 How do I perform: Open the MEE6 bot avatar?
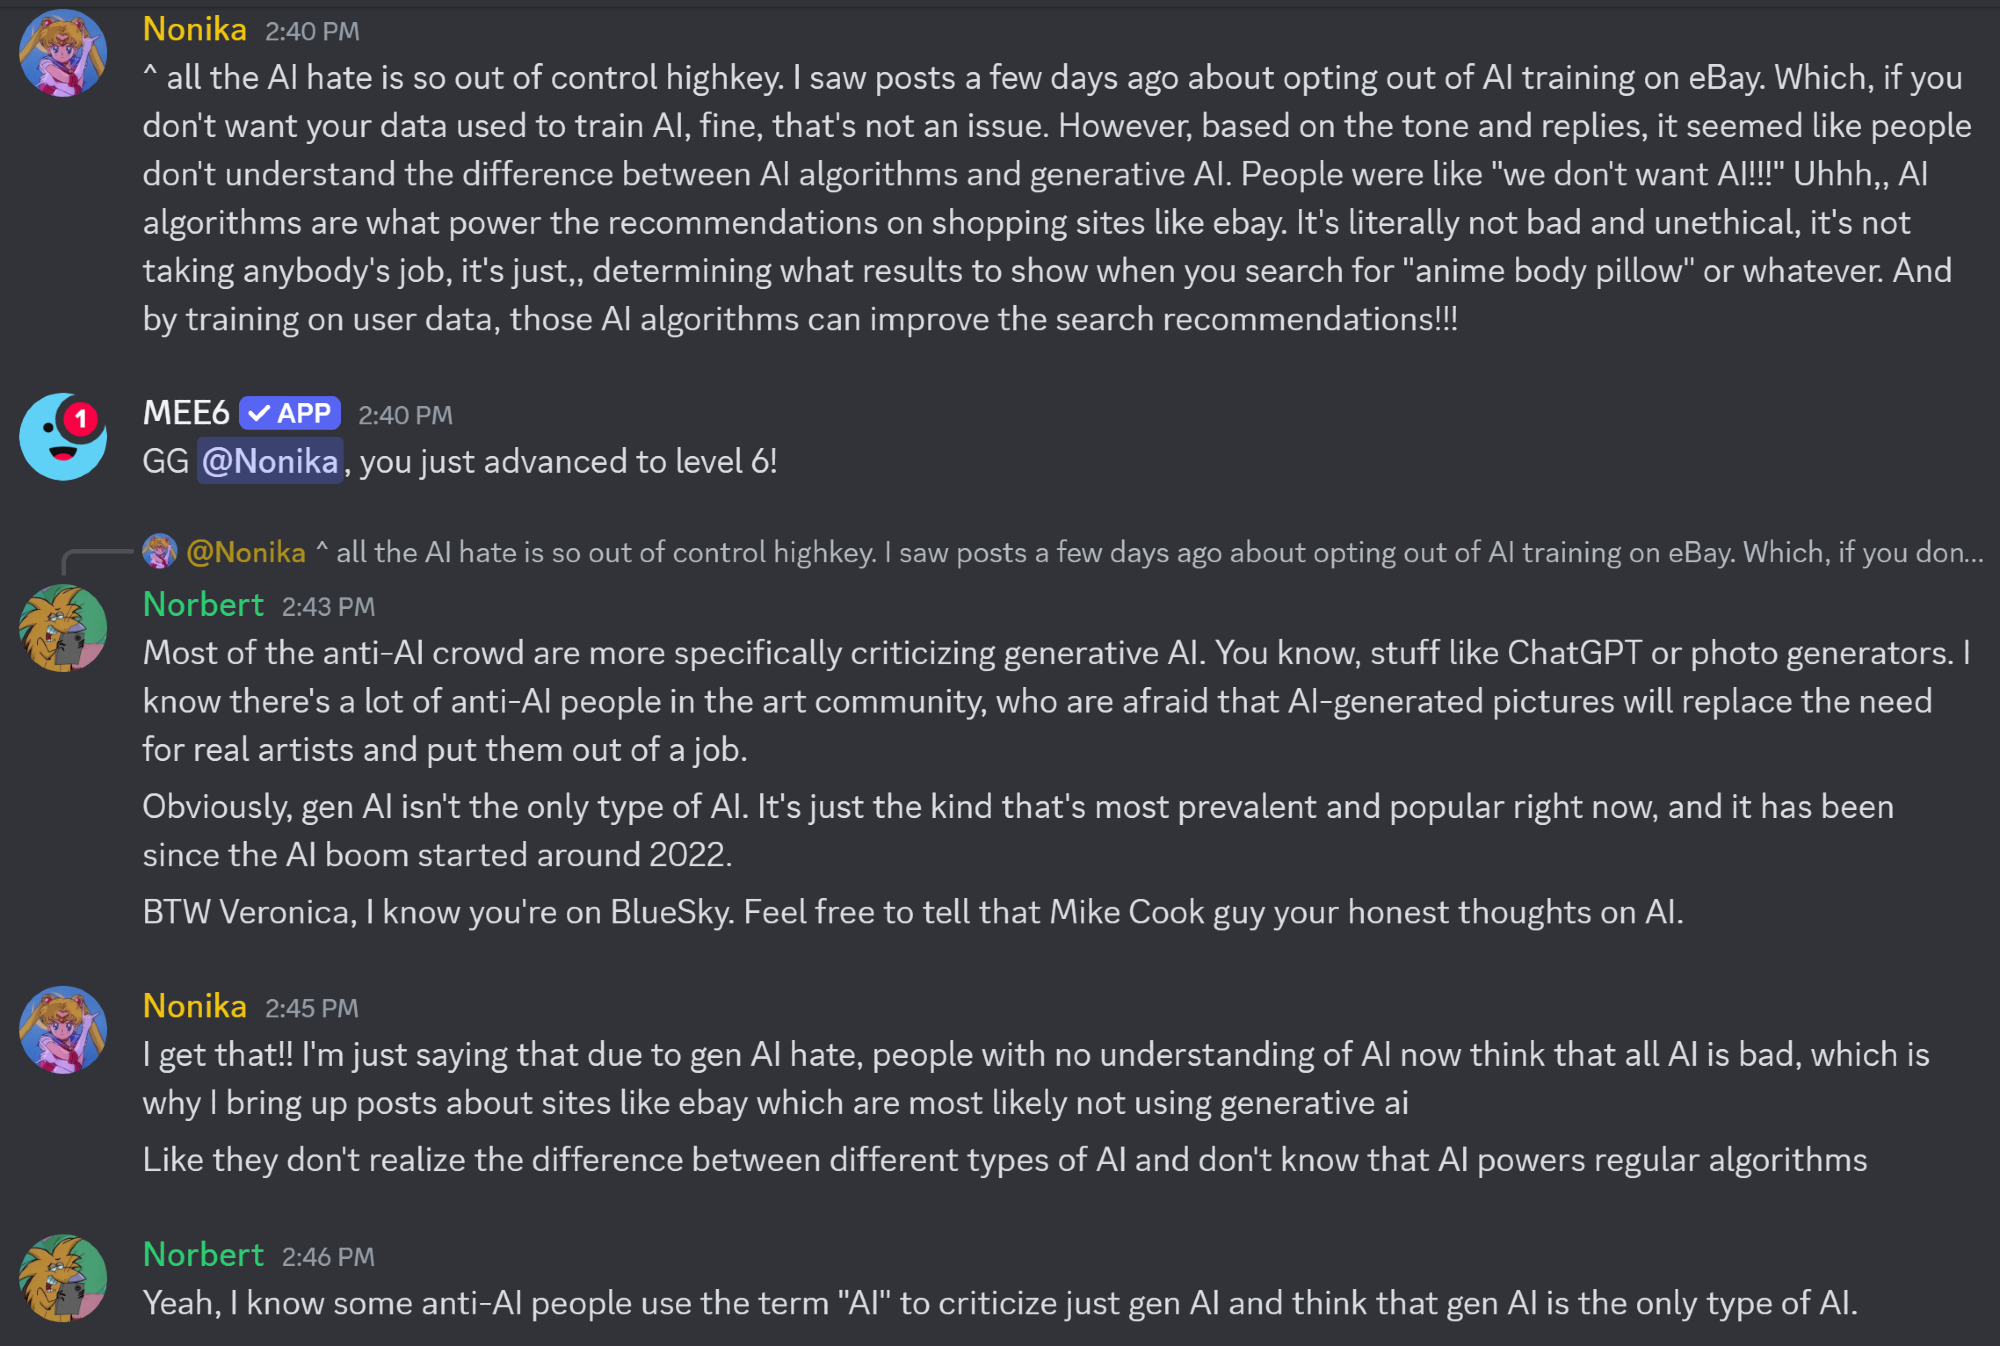click(x=63, y=437)
